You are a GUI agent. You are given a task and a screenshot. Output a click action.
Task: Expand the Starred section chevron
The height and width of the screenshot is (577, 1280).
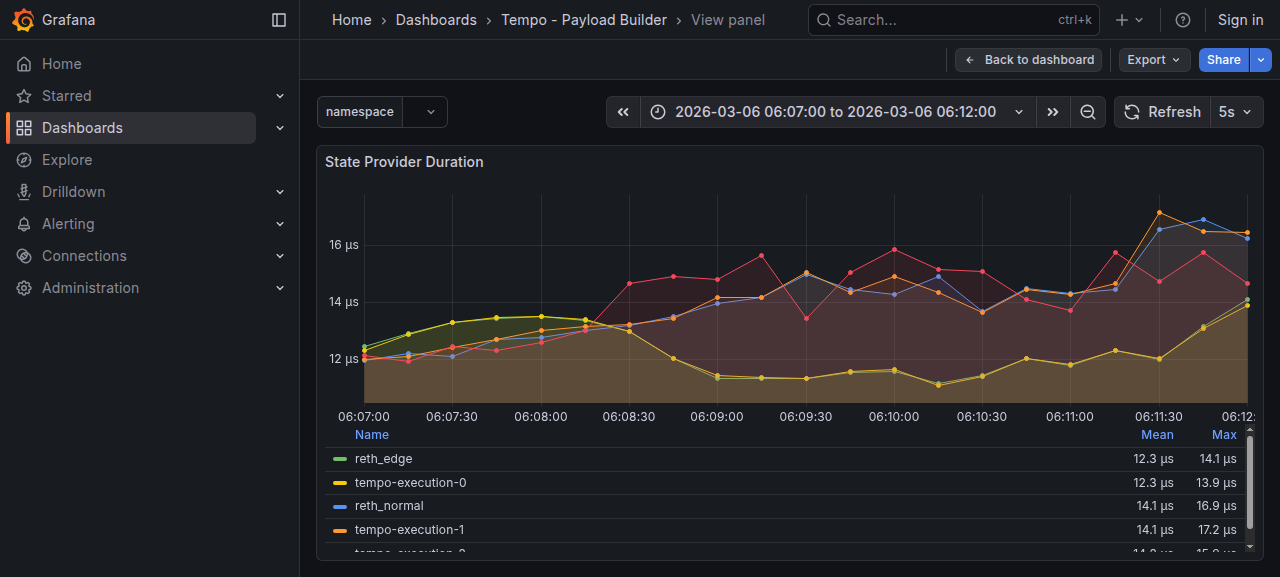pyautogui.click(x=280, y=96)
